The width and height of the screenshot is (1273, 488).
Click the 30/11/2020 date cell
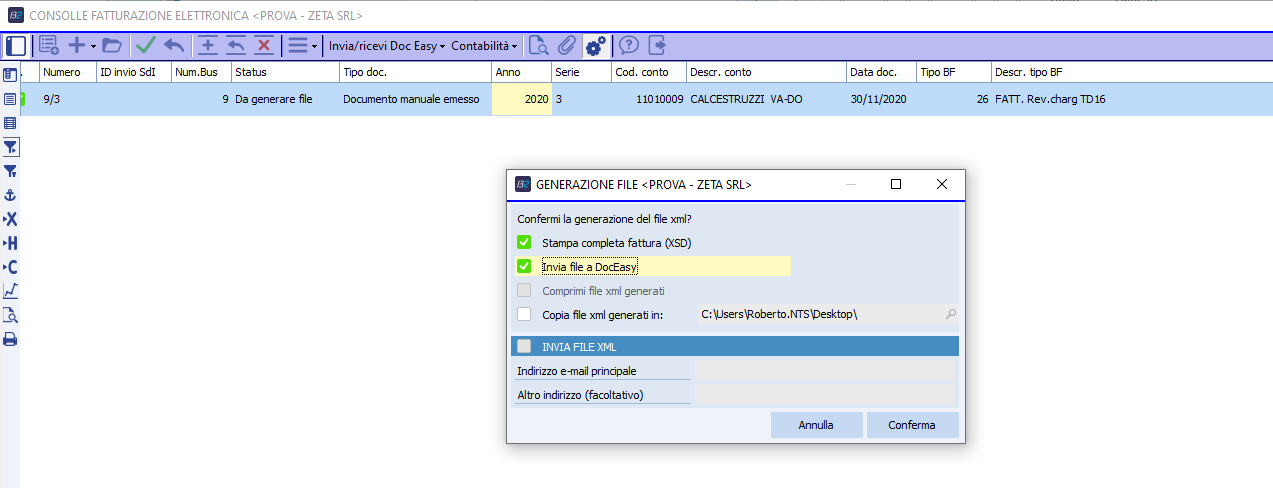(x=881, y=99)
